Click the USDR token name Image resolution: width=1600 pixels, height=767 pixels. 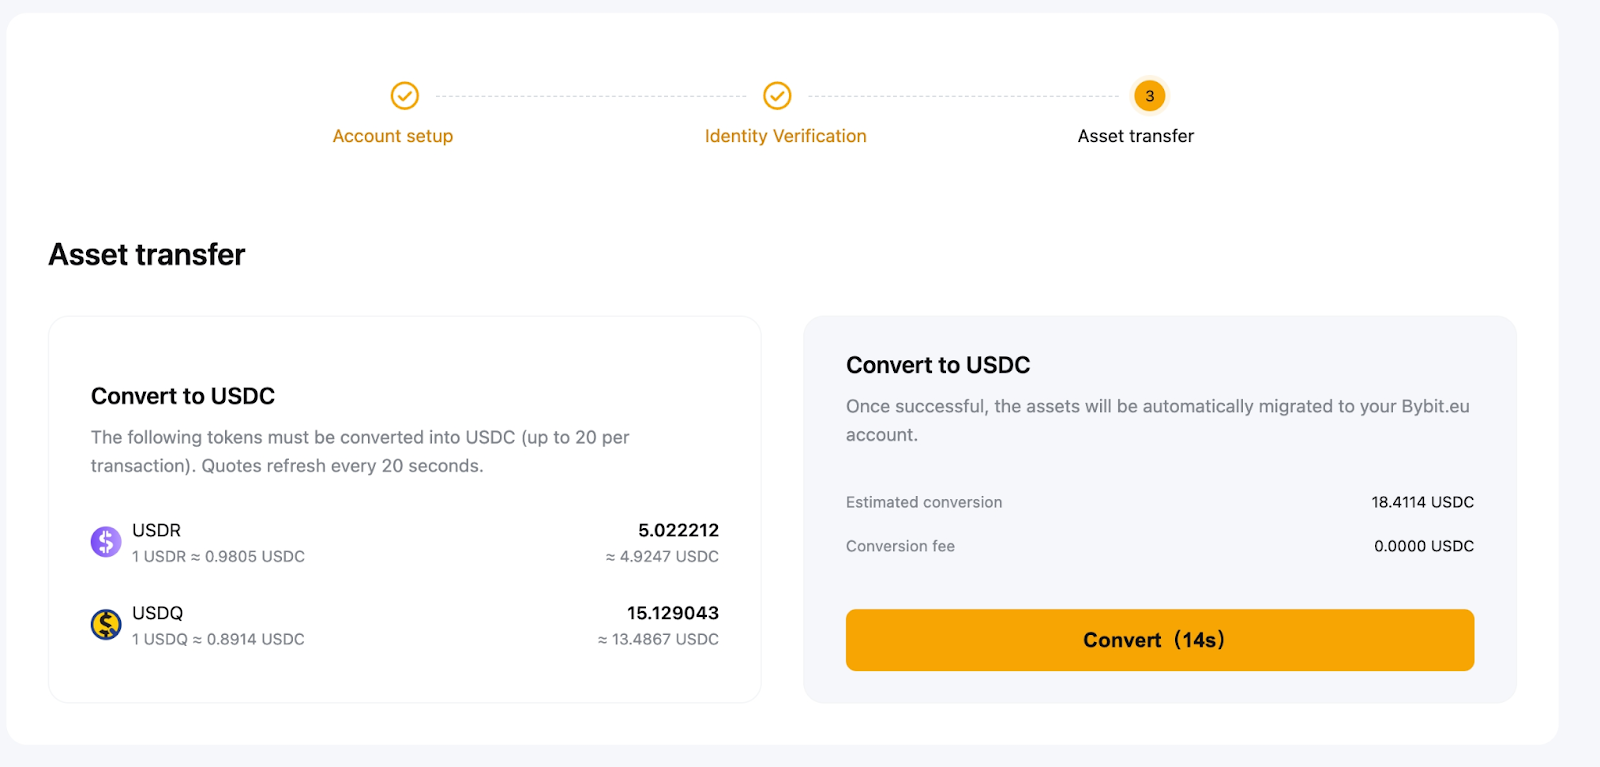[156, 530]
